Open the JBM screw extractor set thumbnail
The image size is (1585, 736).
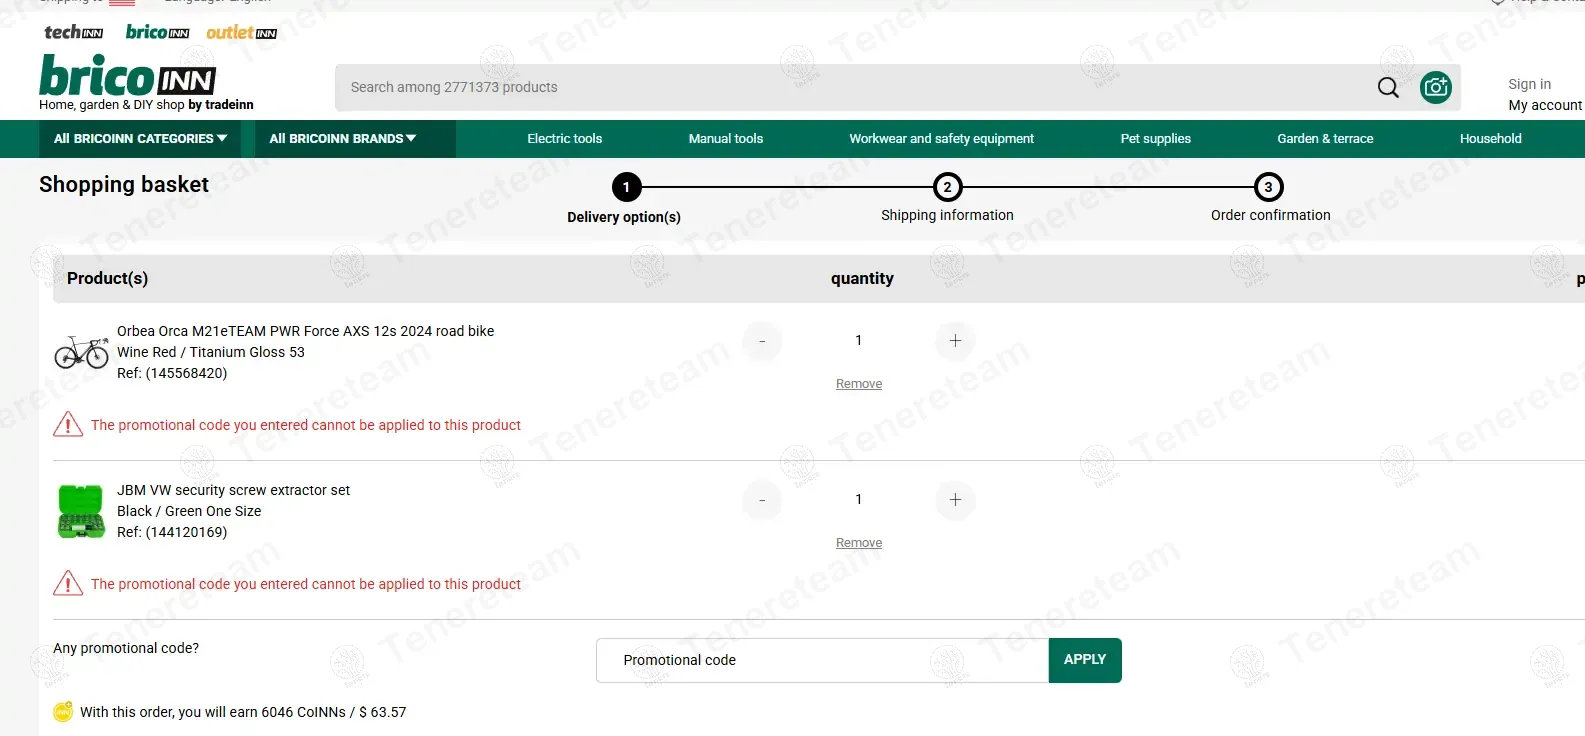click(81, 511)
